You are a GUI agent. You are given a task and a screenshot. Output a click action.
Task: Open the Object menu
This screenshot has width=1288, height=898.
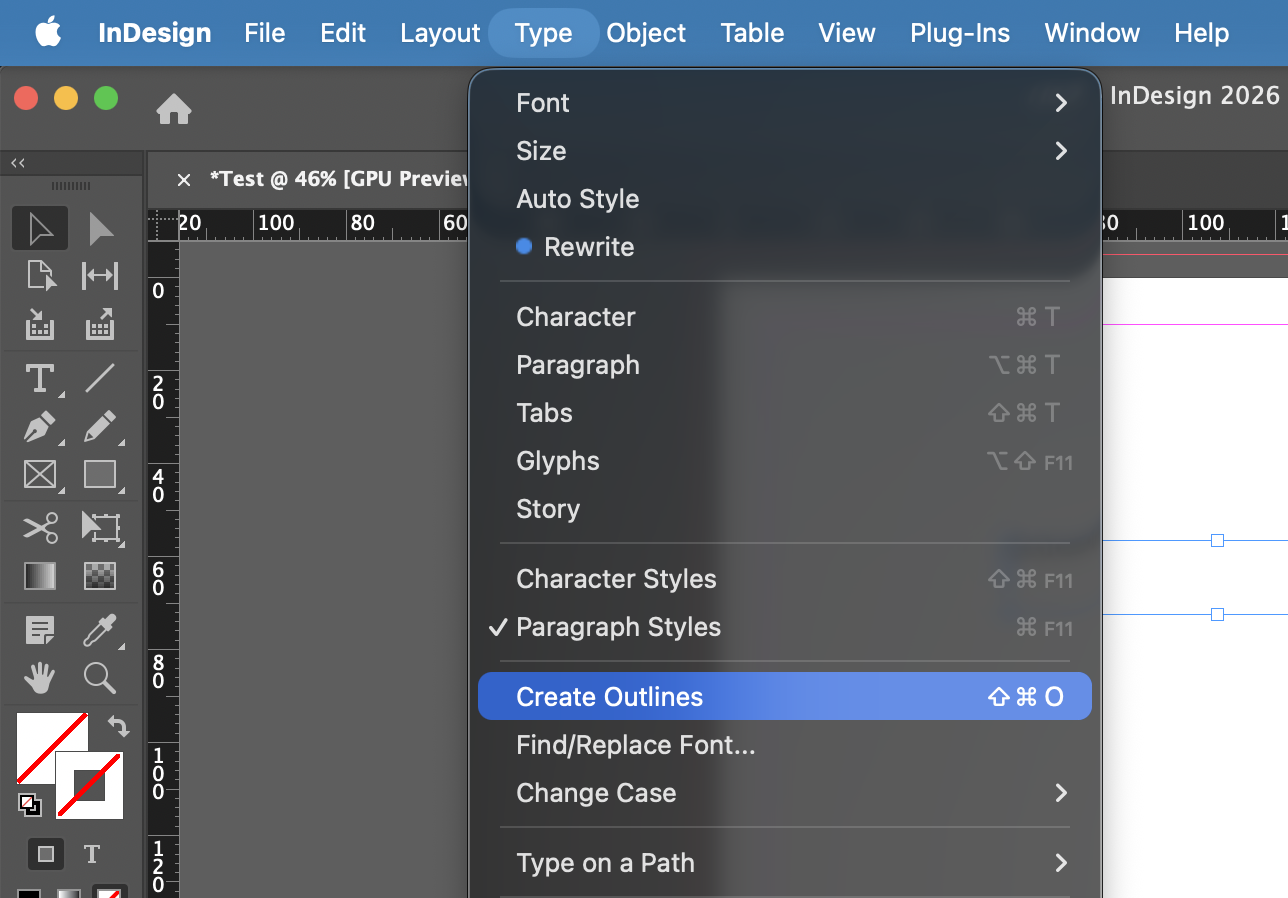(x=646, y=33)
